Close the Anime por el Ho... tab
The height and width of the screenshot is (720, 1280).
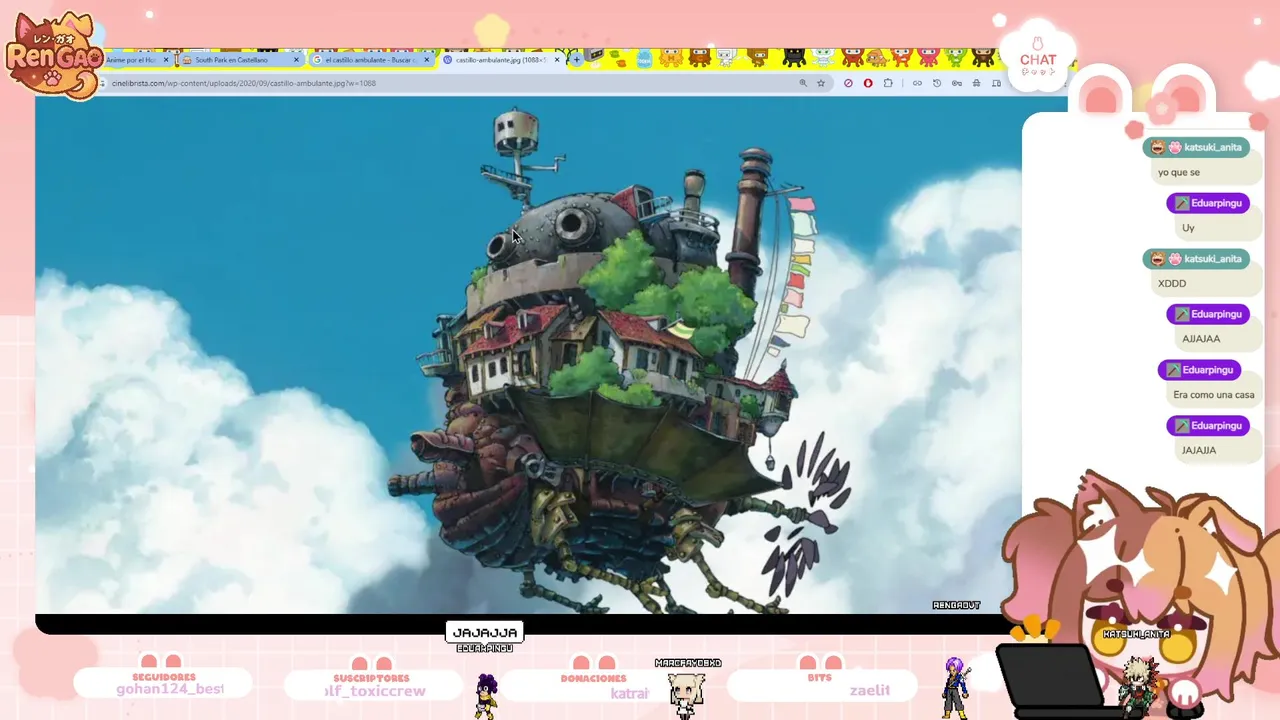click(x=166, y=60)
